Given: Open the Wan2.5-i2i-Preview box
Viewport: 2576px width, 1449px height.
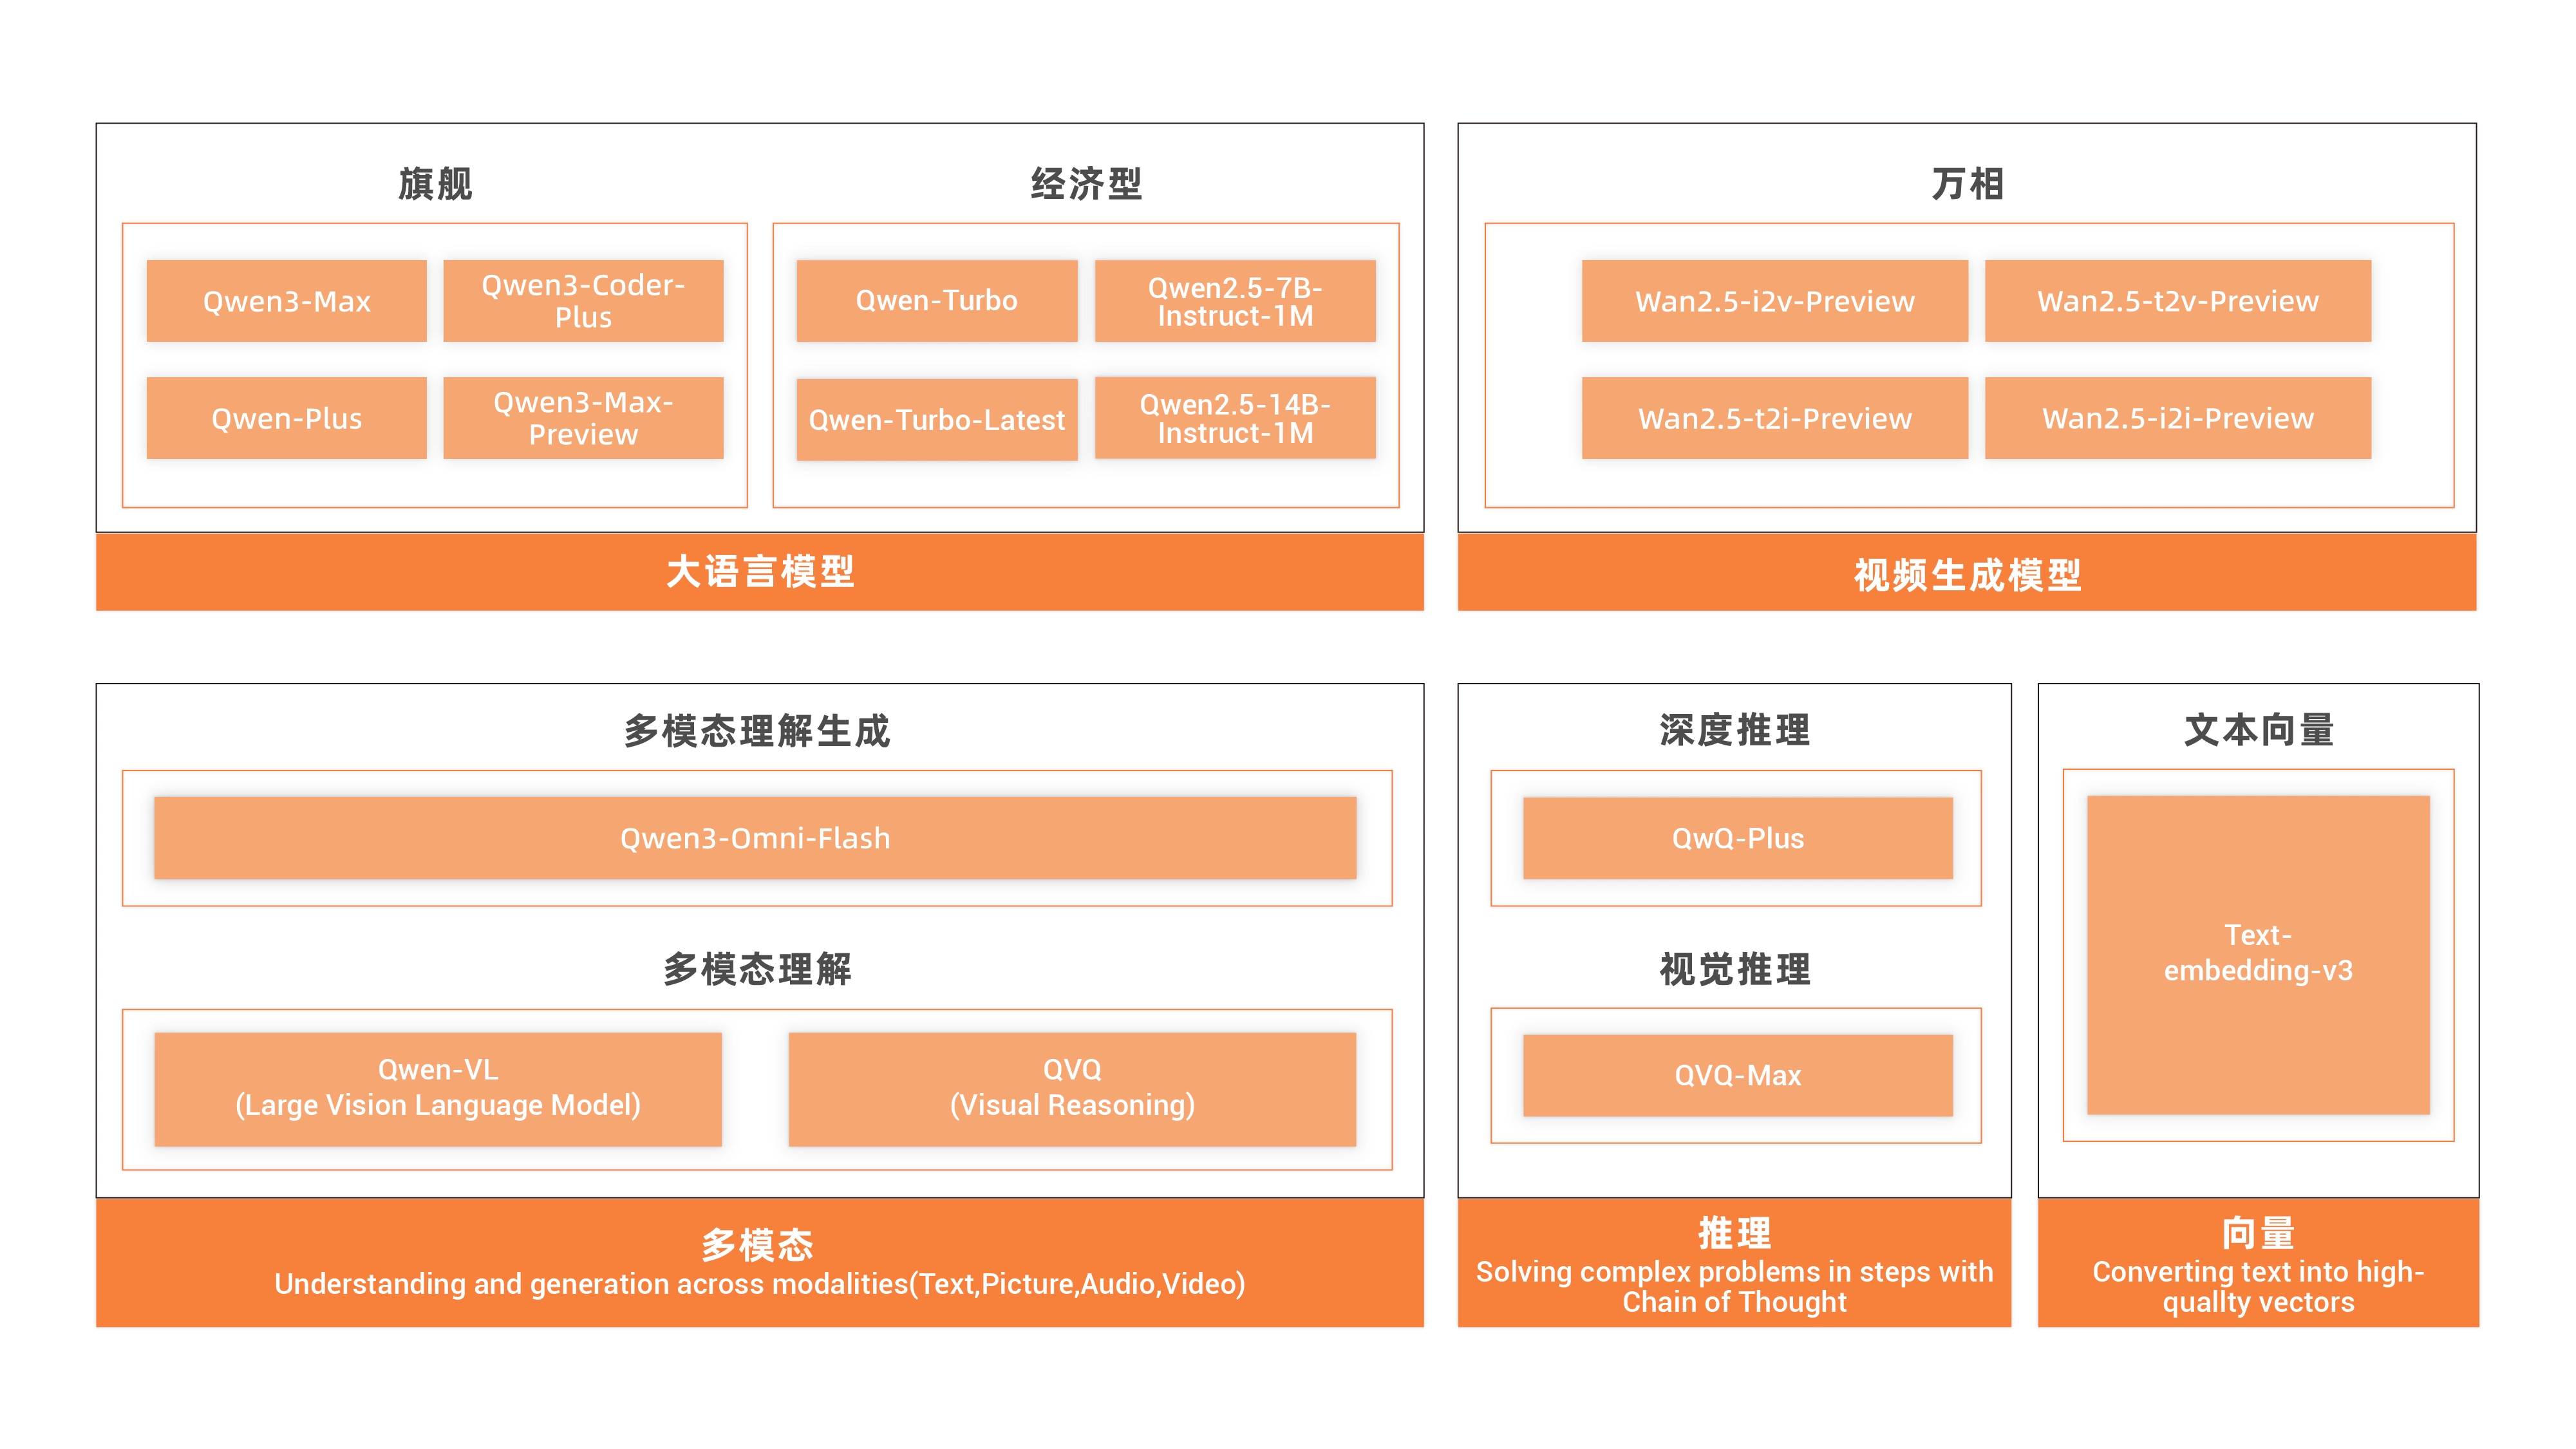Looking at the screenshot, I should pos(2177,418).
